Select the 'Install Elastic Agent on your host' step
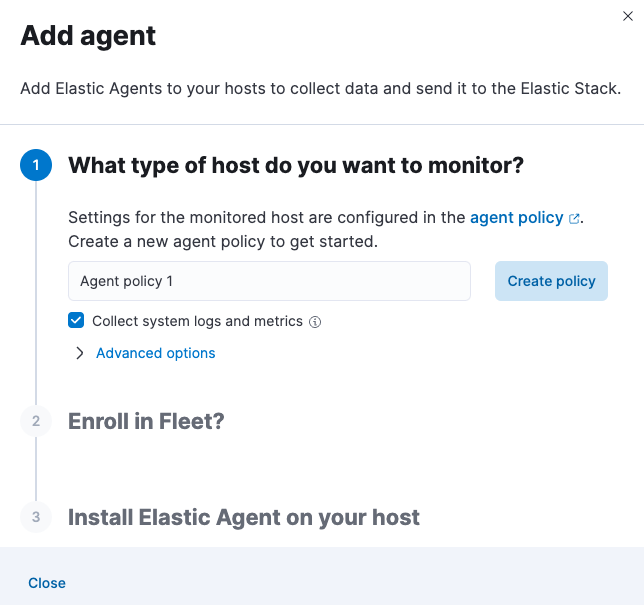 [244, 517]
